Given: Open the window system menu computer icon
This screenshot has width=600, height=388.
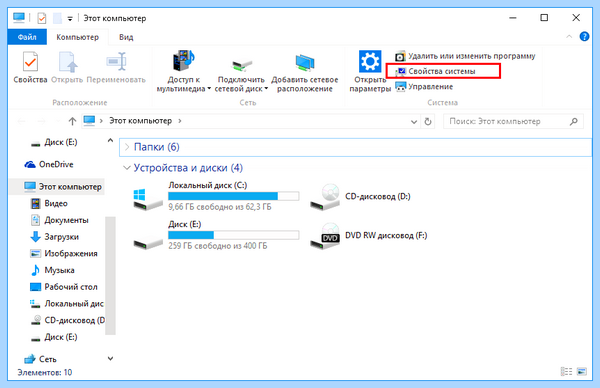Looking at the screenshot, I should [19, 18].
